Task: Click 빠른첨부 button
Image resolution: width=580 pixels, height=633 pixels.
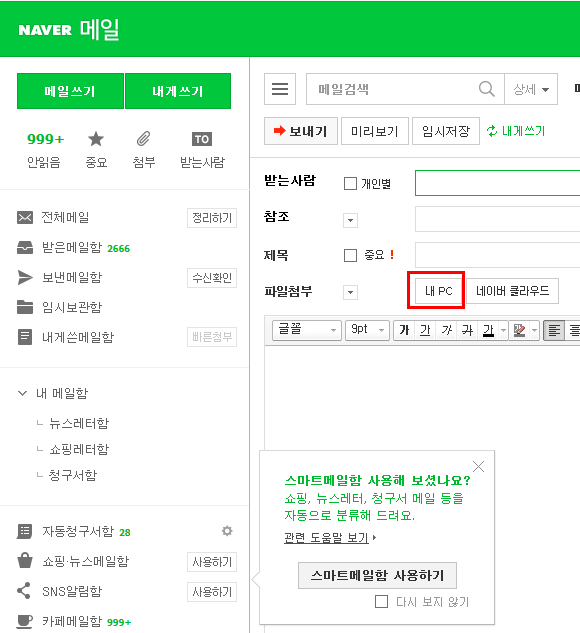Action: 212,337
